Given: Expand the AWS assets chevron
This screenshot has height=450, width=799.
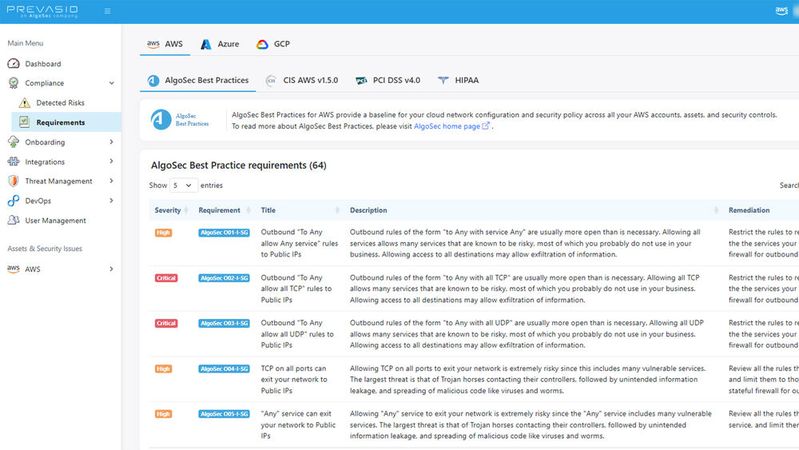Looking at the screenshot, I should point(112,269).
